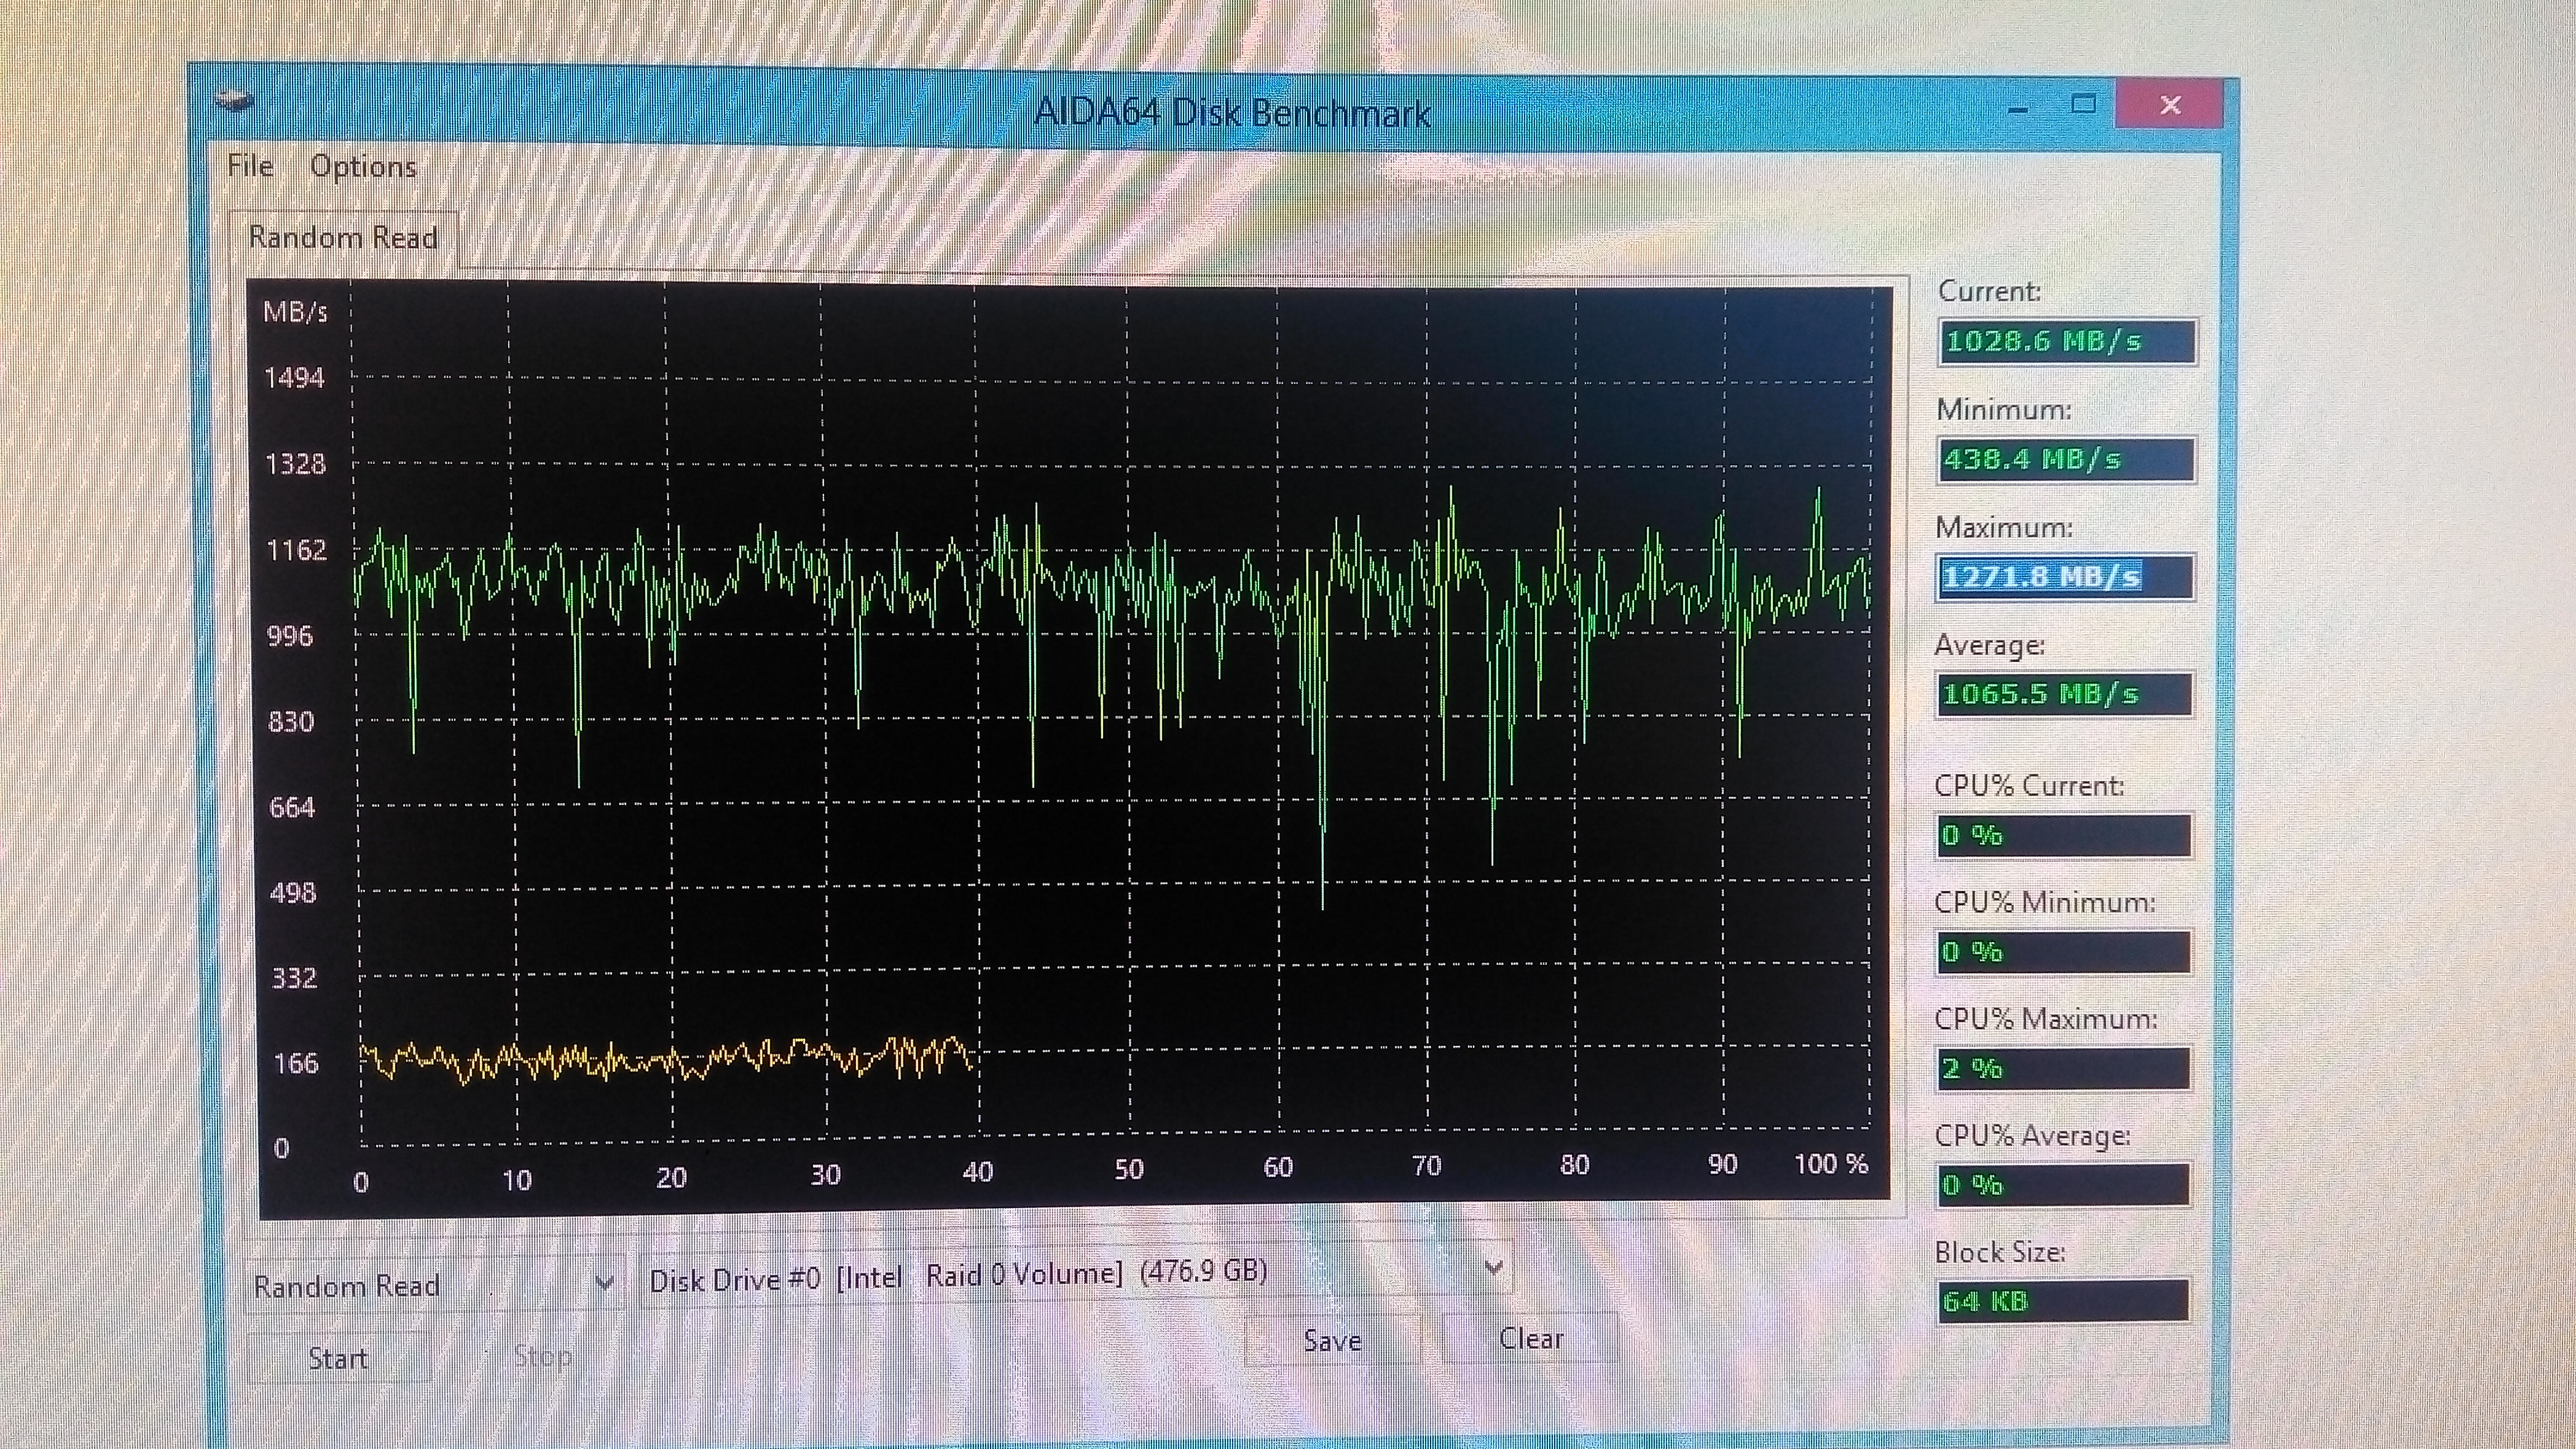Select the Random Read tab
2576x1449 pixels.
[343, 238]
